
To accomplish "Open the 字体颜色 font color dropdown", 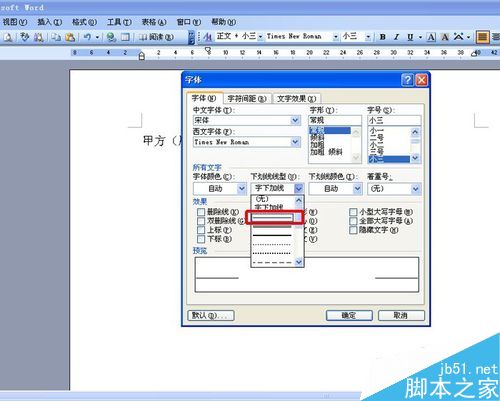I will (x=242, y=189).
